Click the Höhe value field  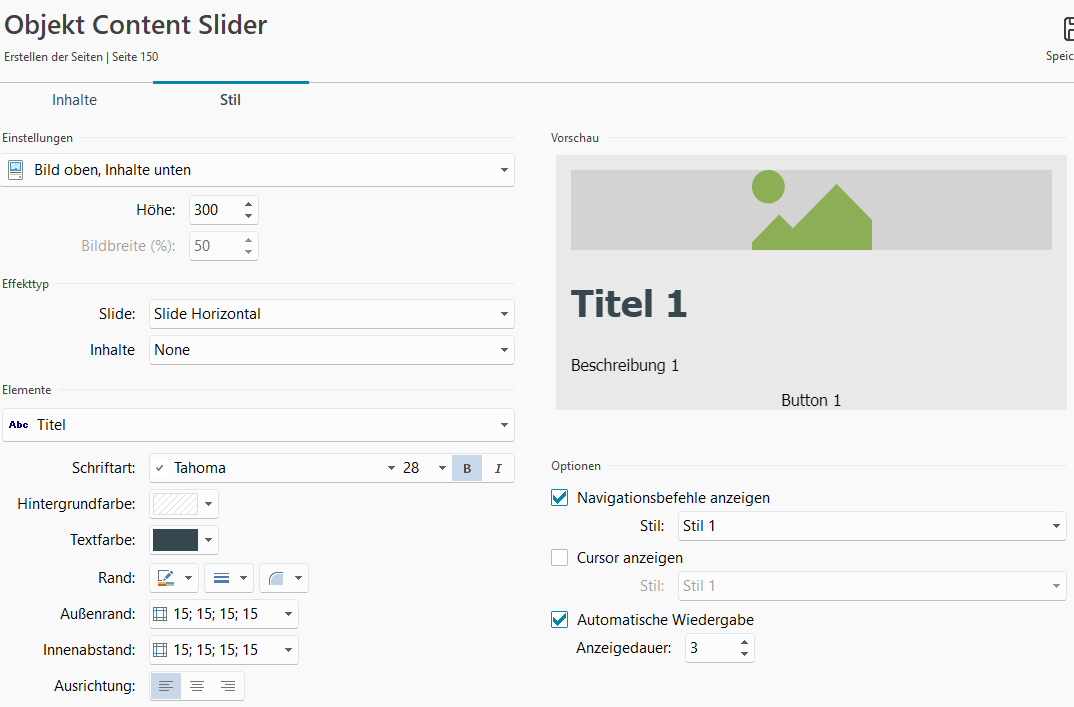coord(214,210)
